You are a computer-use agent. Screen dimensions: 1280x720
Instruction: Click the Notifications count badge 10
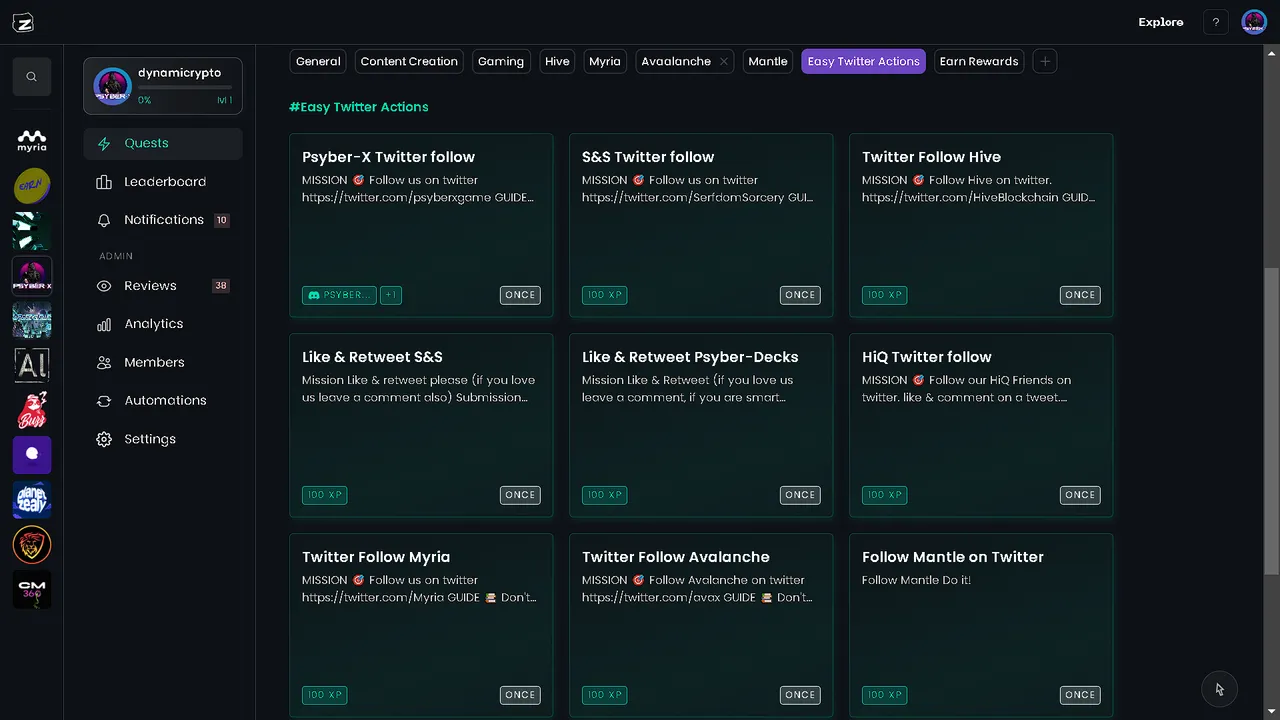(221, 220)
